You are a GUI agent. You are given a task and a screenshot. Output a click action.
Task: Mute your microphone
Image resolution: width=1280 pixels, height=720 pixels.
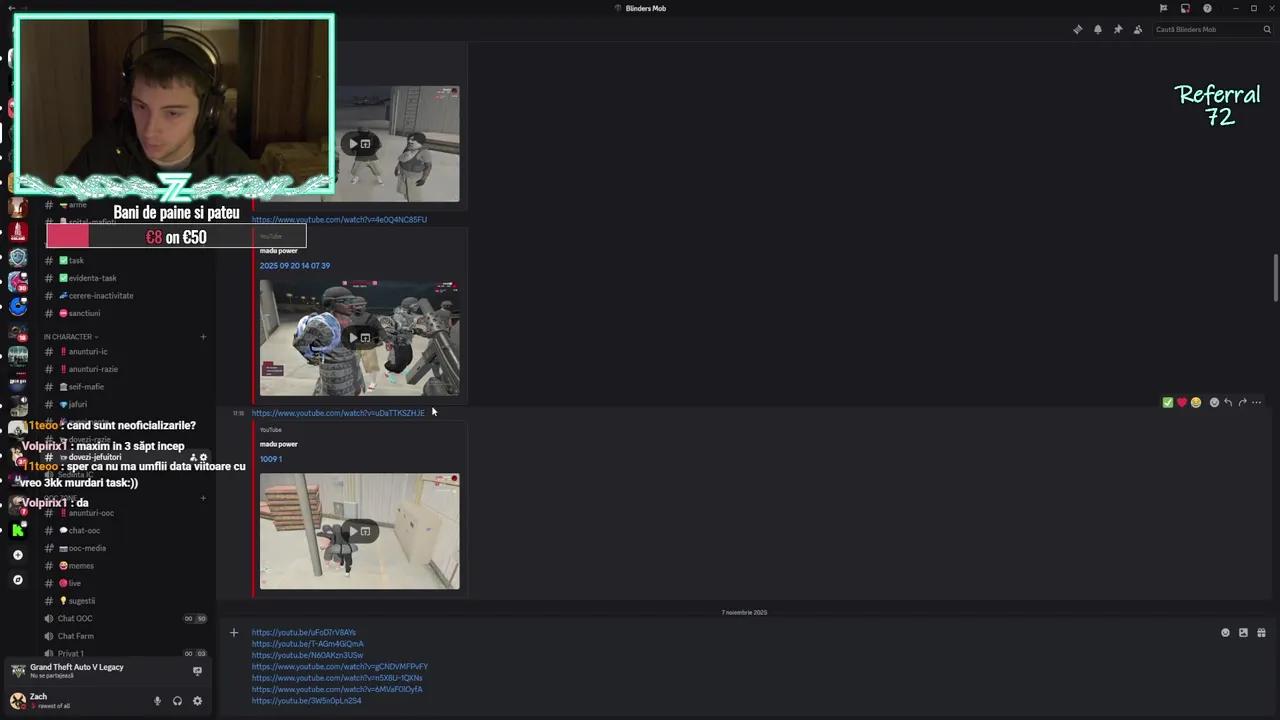point(157,701)
